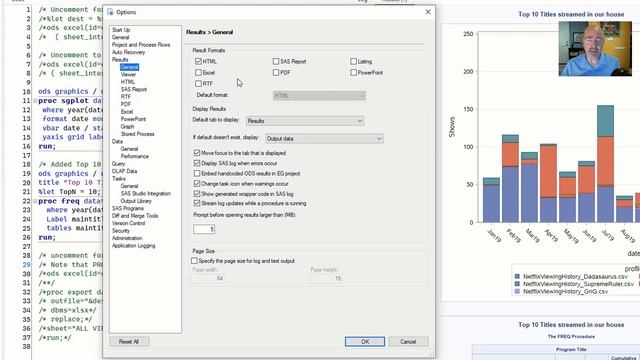Enable the SAS Report result format
The image size is (640, 360).
(x=276, y=61)
